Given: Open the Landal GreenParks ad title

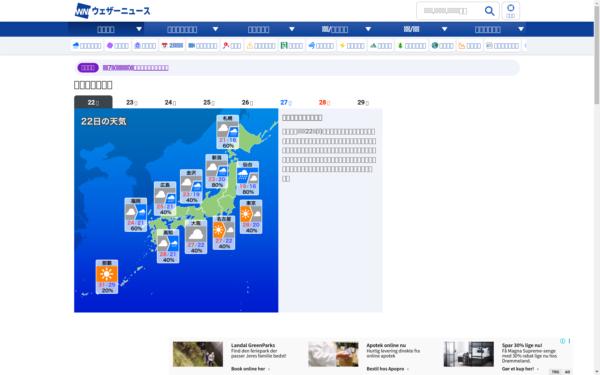Looking at the screenshot, I should [x=253, y=345].
